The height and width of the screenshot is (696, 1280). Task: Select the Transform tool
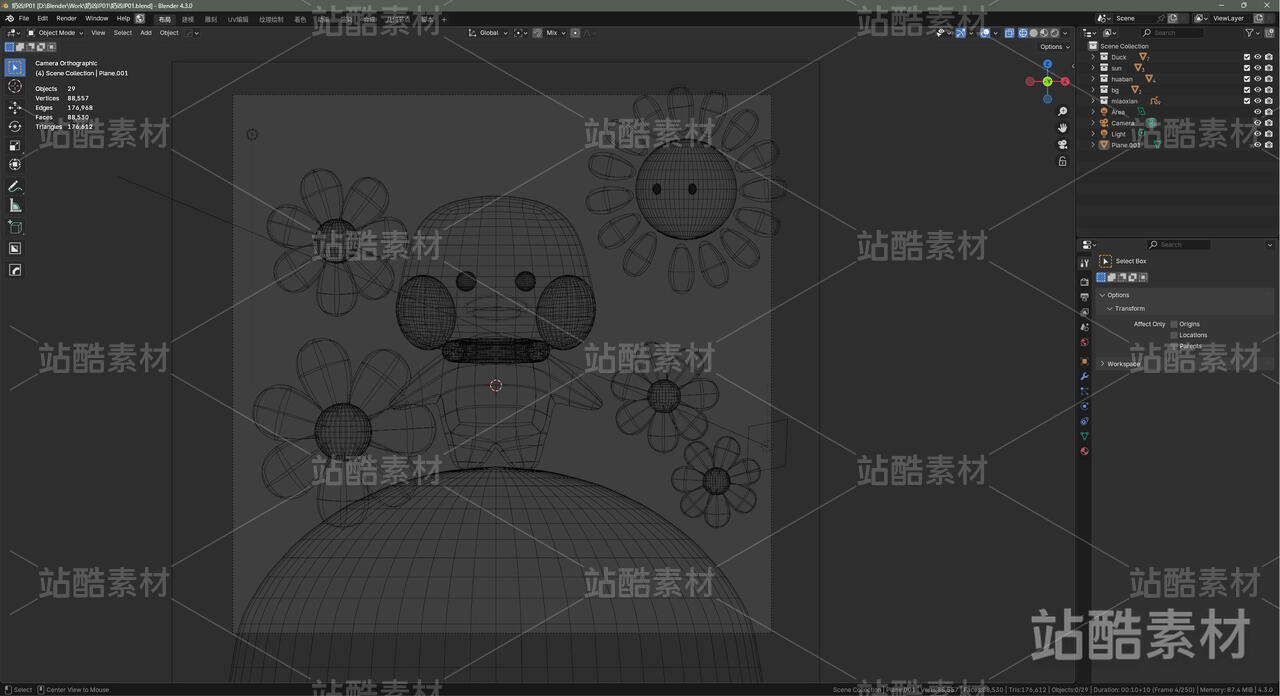click(15, 164)
